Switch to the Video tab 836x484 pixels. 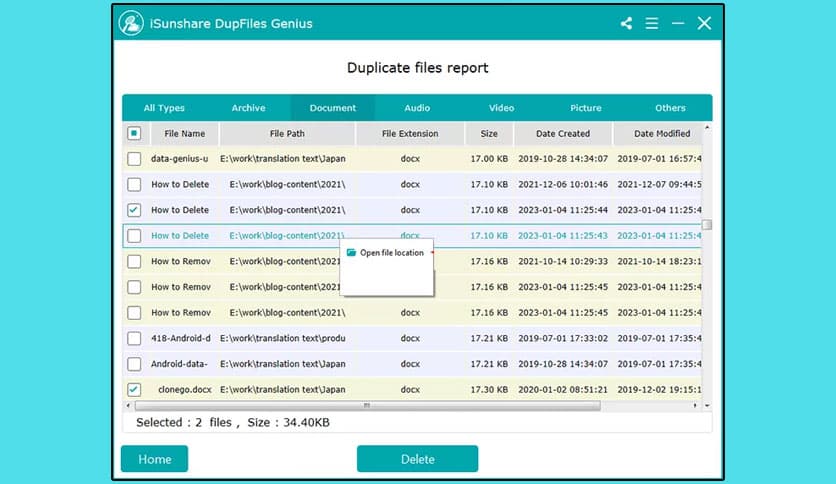[x=502, y=108]
